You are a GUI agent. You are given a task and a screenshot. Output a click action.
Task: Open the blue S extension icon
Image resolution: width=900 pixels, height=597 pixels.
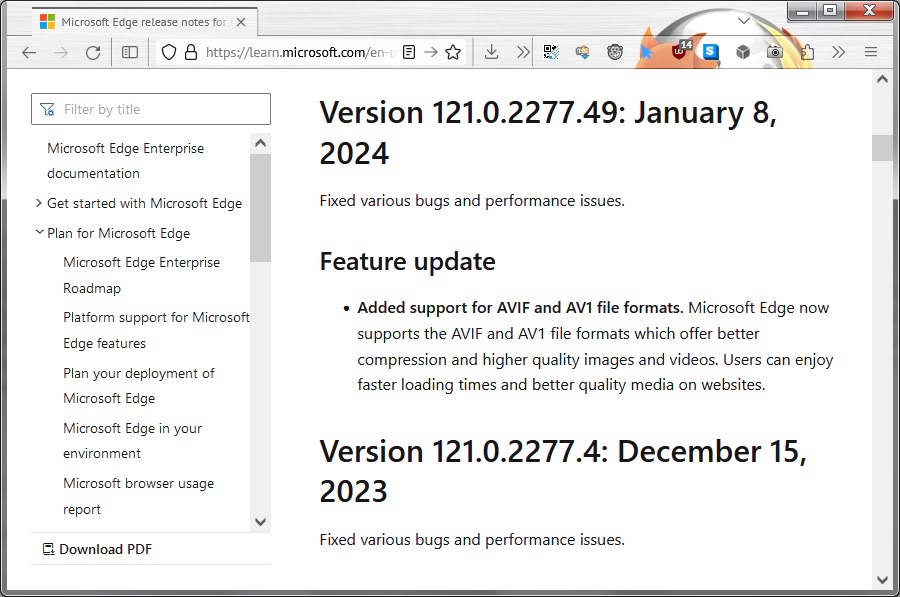click(711, 52)
